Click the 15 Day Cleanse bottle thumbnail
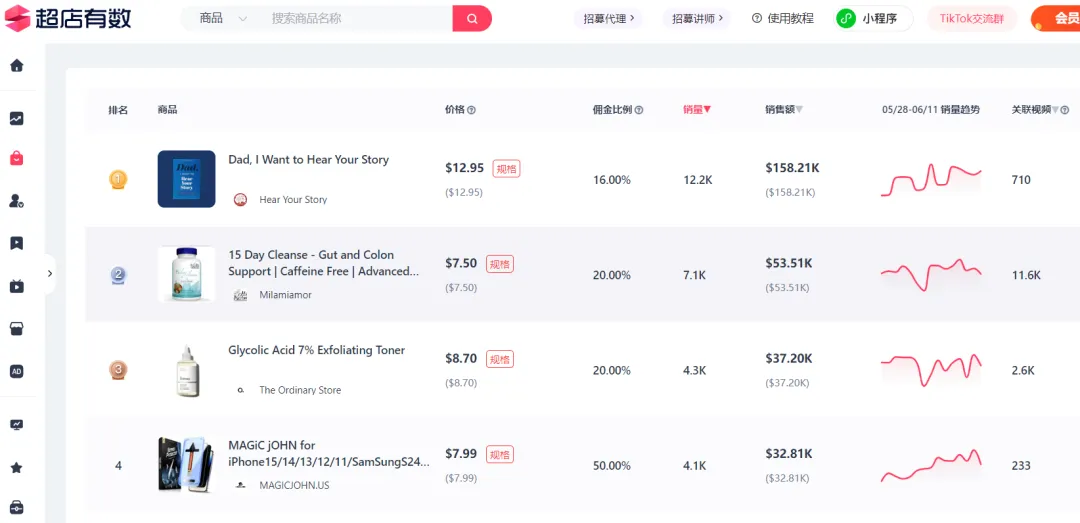 [x=186, y=274]
